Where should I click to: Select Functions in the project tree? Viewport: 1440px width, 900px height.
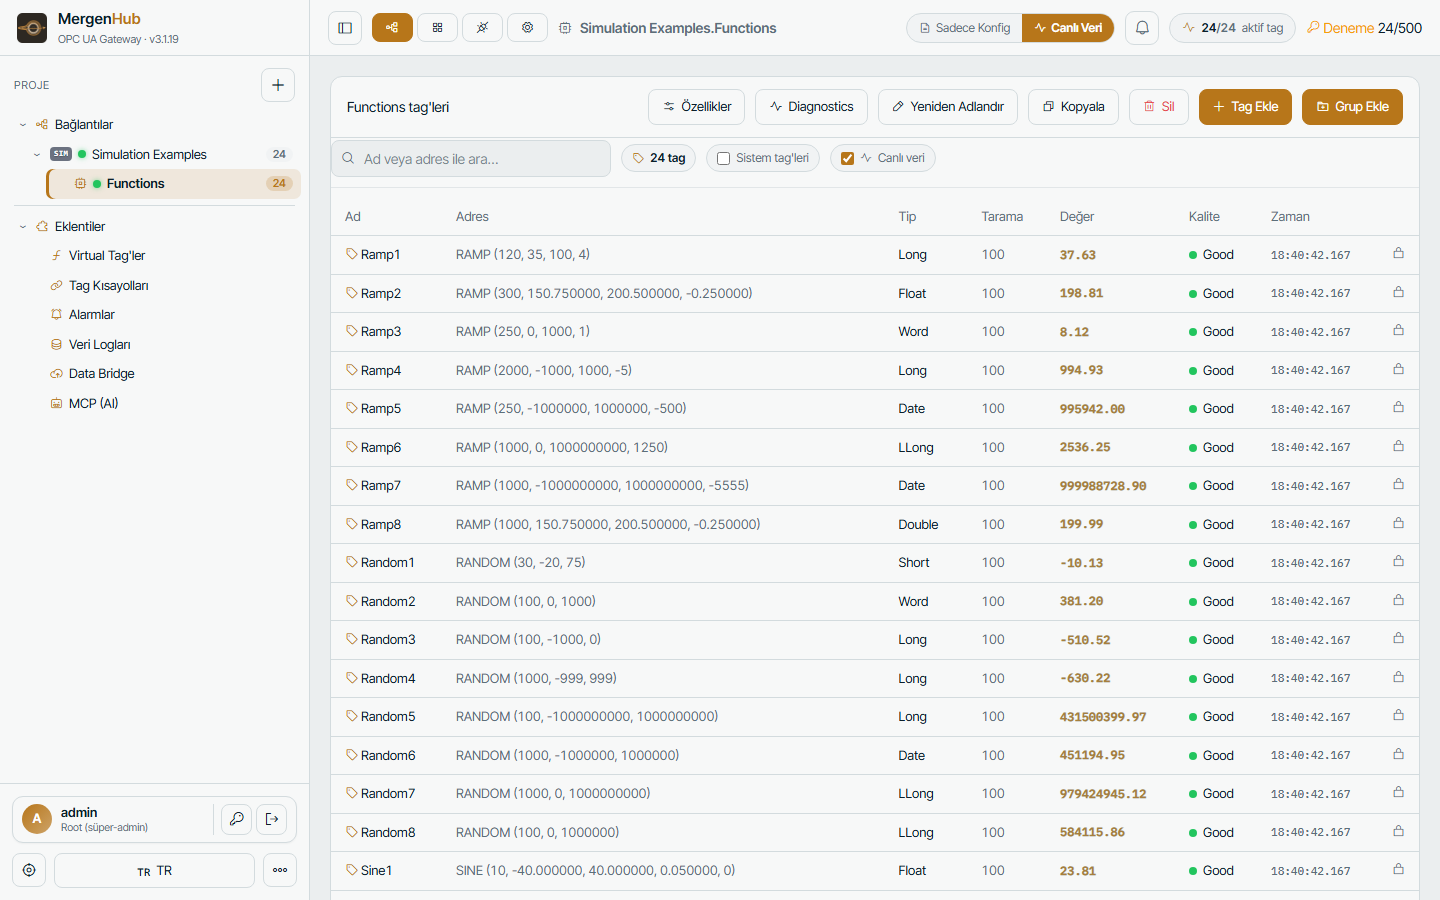tap(173, 184)
